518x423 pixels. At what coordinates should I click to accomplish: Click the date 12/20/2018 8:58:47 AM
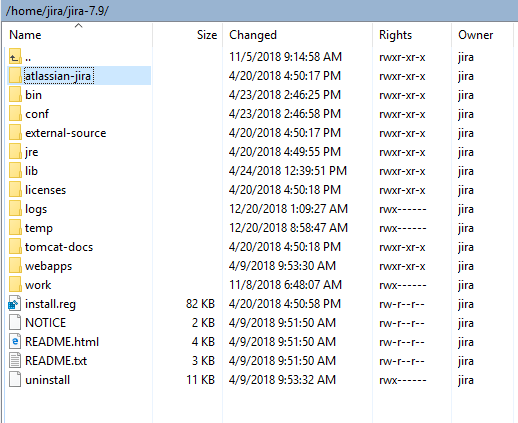pos(288,228)
